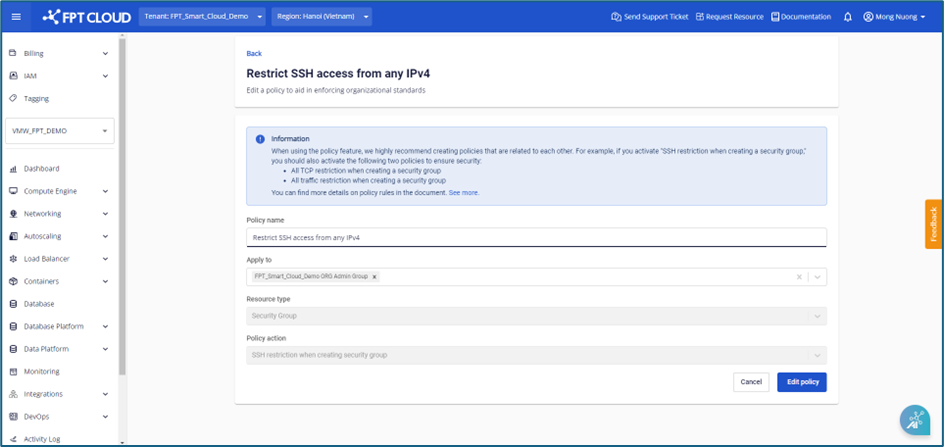Screen dimensions: 944x447
Task: Open the Tenant selector dropdown
Action: pos(205,17)
